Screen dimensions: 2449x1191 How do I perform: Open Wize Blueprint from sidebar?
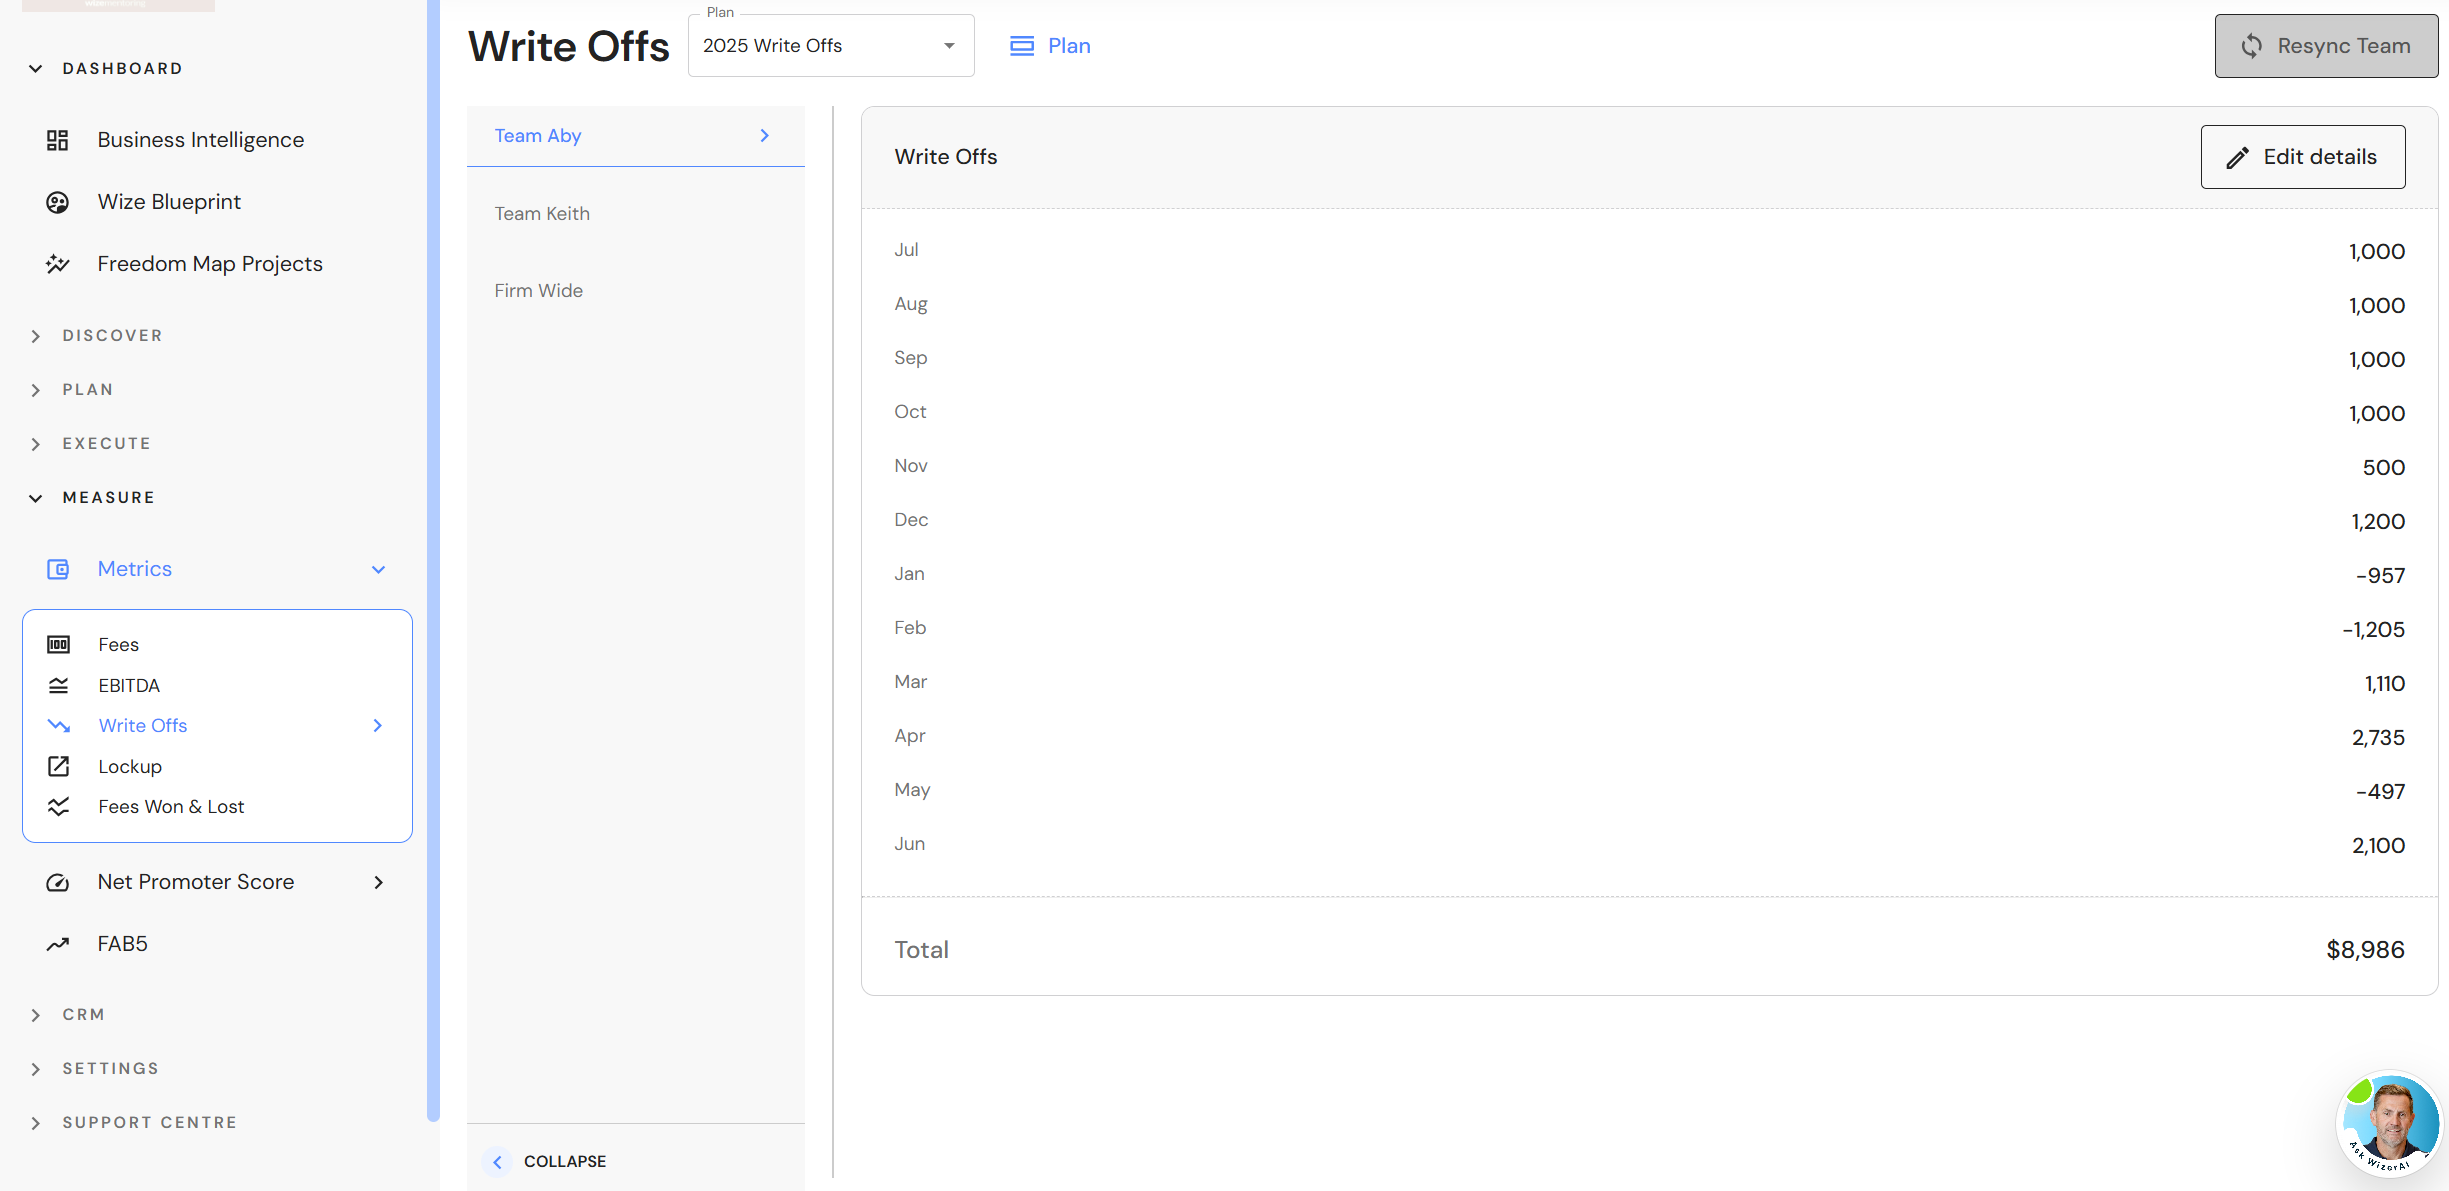point(169,202)
